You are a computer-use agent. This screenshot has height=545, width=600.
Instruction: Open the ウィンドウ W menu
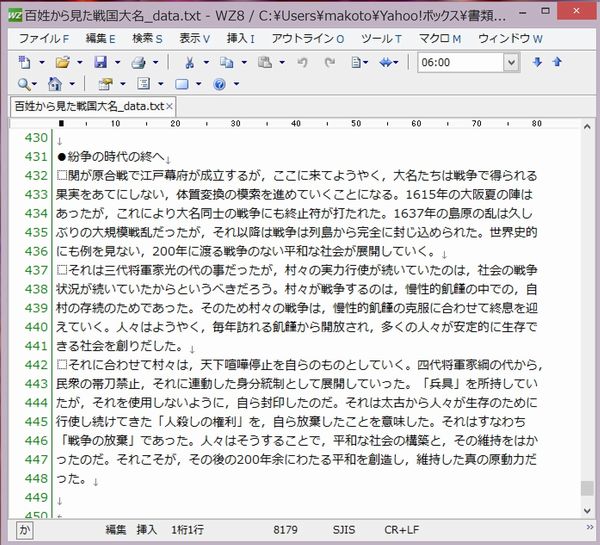pyautogui.click(x=510, y=39)
